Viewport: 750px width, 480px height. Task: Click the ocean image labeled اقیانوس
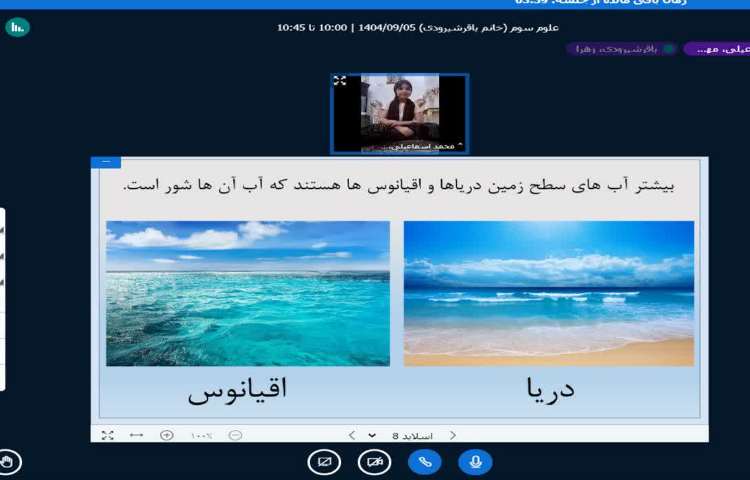[248, 293]
